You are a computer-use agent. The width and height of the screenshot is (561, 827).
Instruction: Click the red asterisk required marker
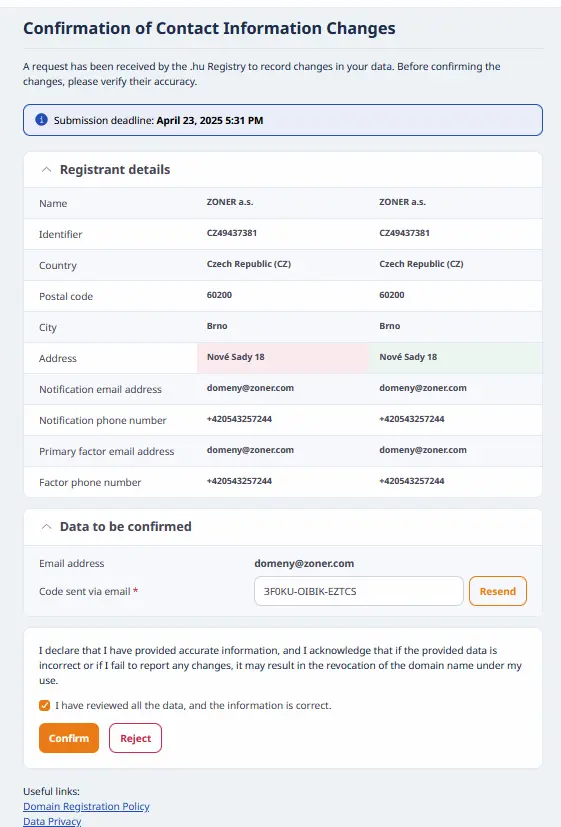pos(136,590)
